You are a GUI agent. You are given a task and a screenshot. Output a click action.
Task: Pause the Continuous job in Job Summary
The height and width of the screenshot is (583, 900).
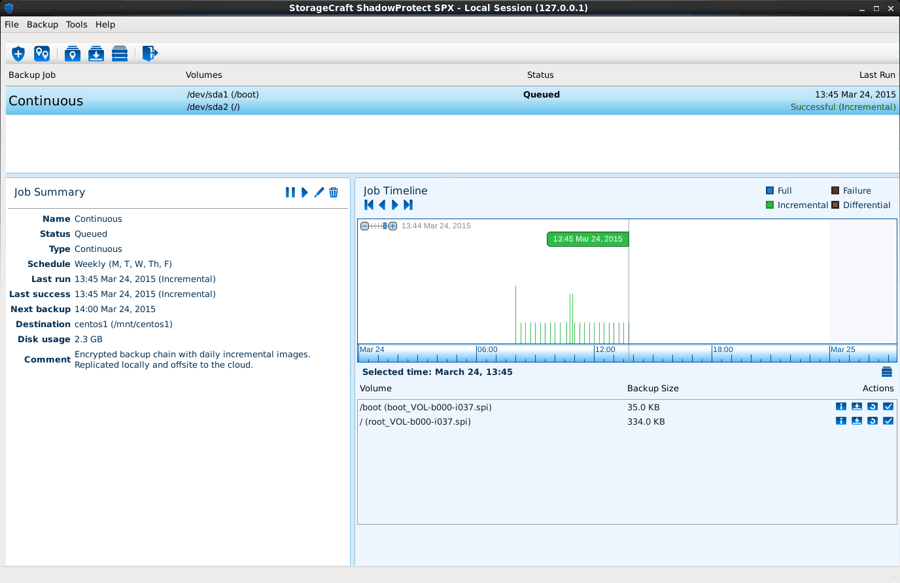[x=290, y=192]
